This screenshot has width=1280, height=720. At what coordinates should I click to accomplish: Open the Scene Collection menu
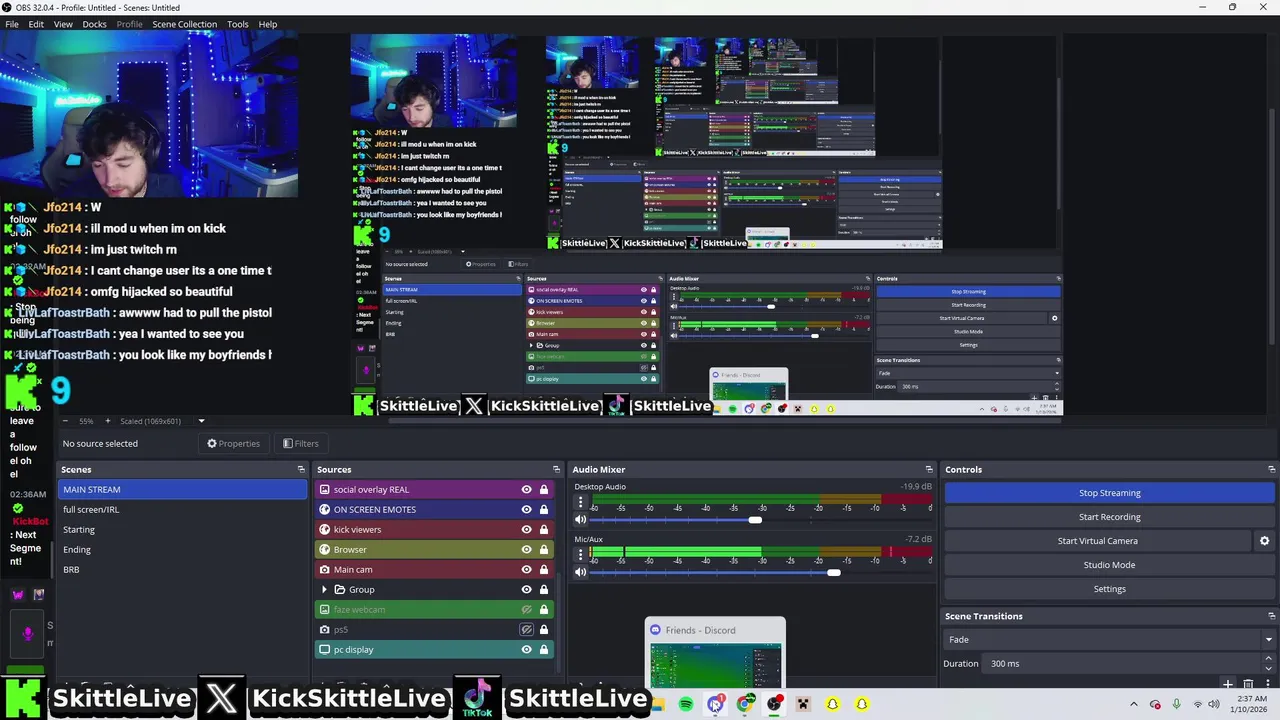(x=184, y=24)
